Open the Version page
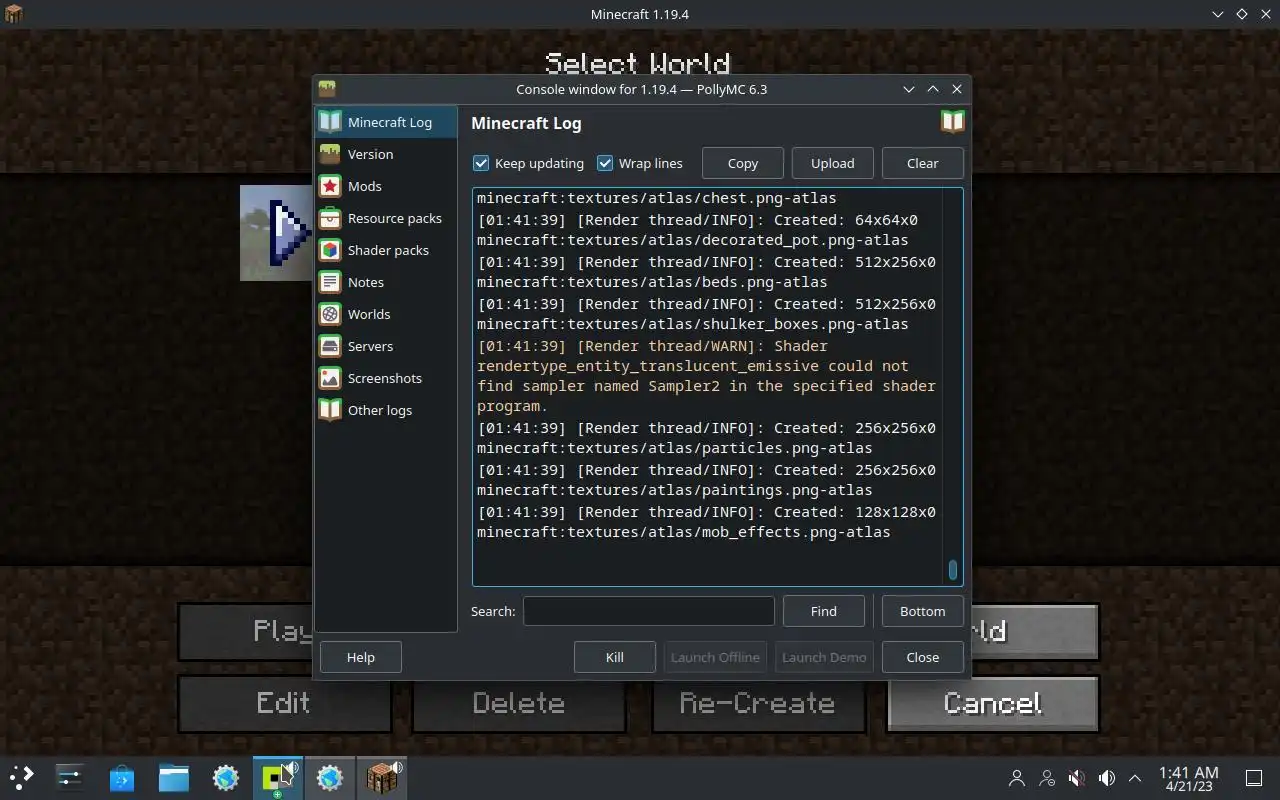The height and width of the screenshot is (800, 1280). click(x=386, y=154)
